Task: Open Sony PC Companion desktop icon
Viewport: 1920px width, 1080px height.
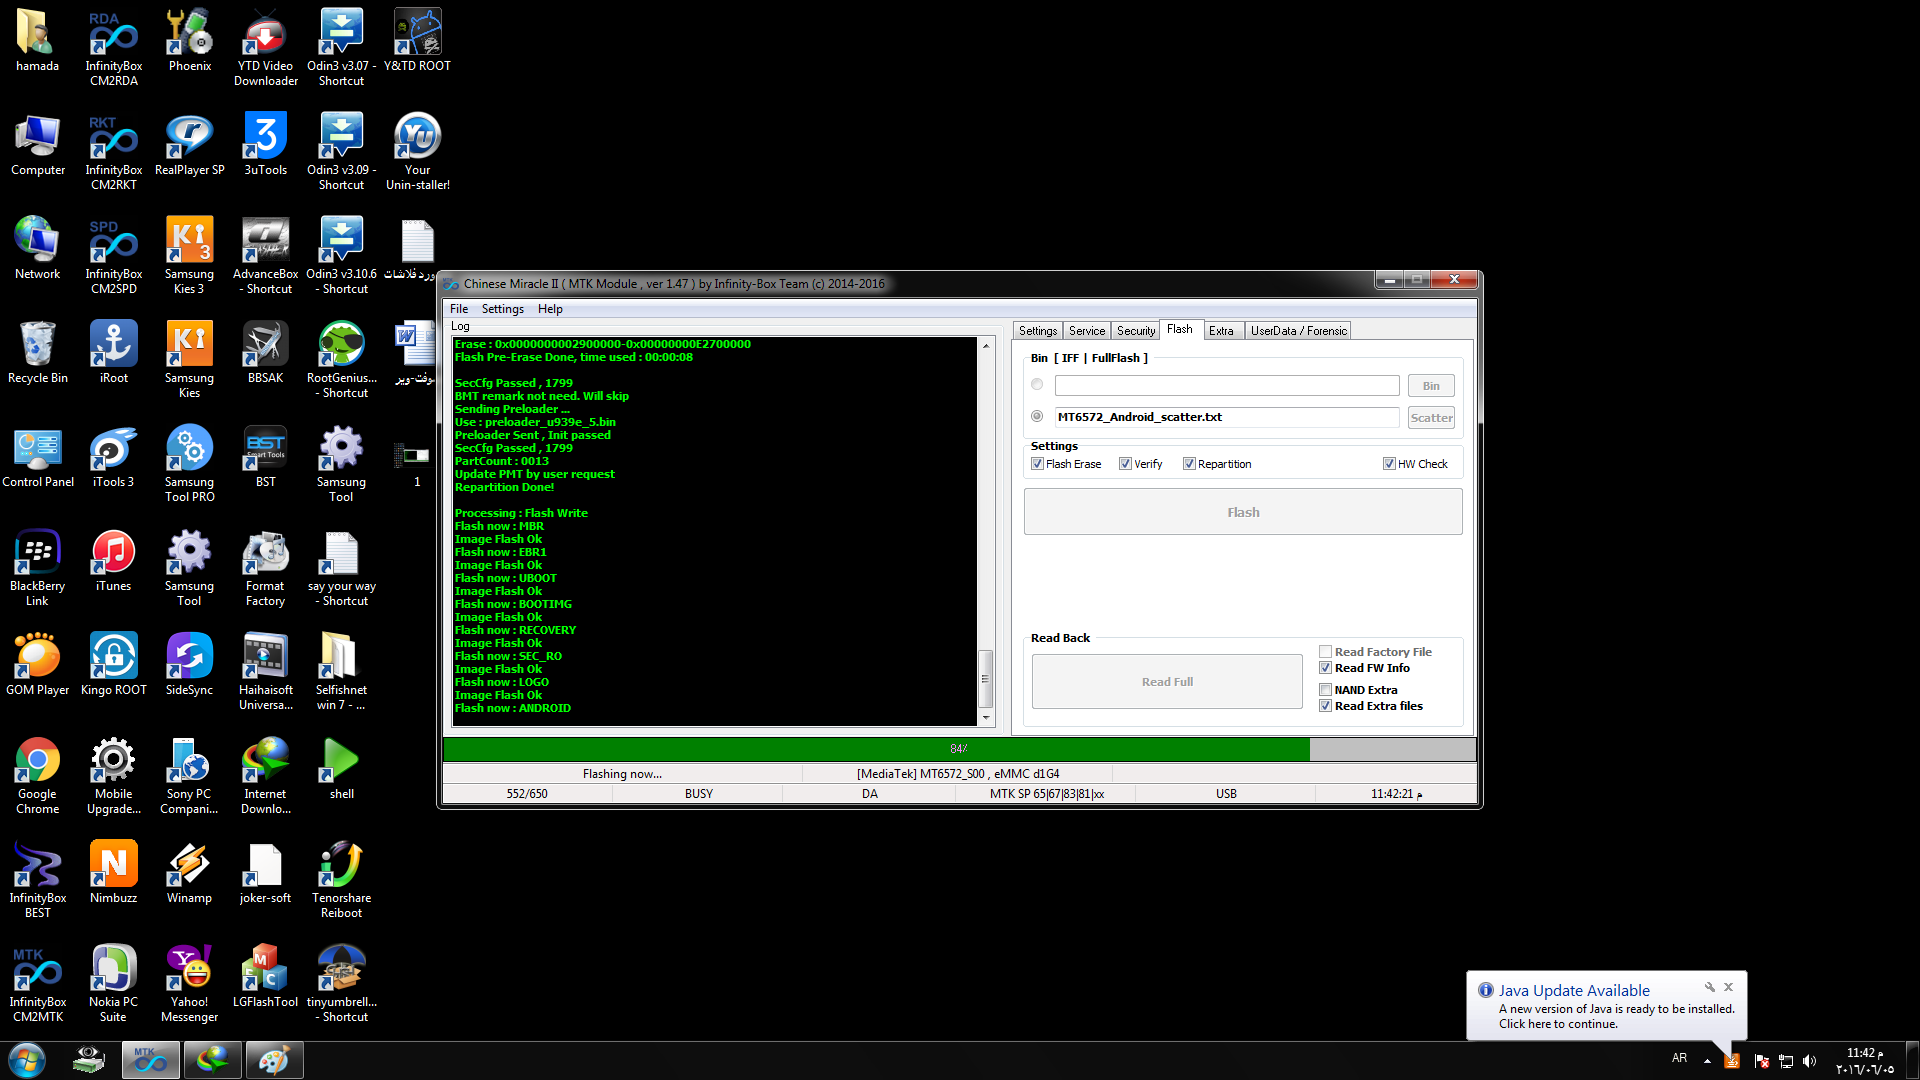Action: tap(190, 774)
